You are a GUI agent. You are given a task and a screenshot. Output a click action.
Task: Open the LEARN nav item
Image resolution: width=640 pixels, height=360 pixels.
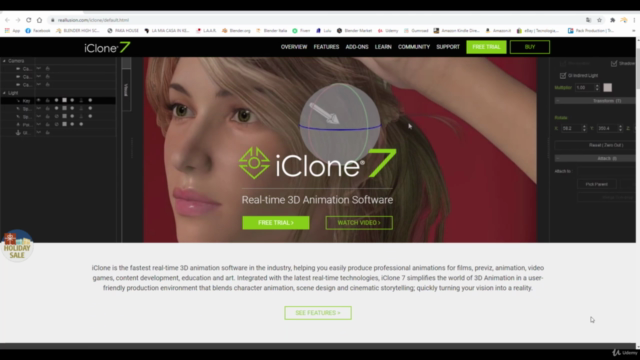pos(383,47)
